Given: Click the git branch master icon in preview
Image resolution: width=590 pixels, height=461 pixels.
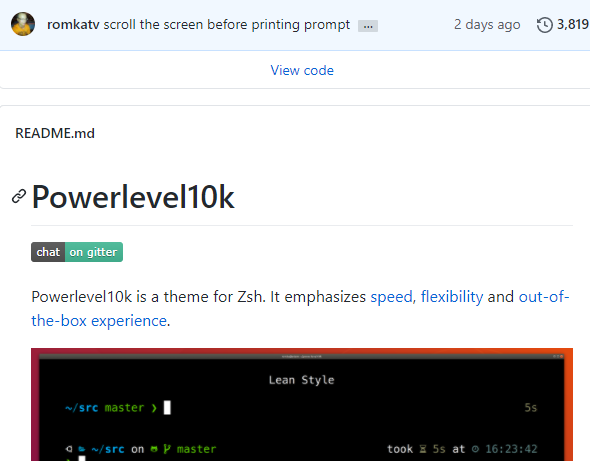Looking at the screenshot, I should pyautogui.click(x=167, y=449).
